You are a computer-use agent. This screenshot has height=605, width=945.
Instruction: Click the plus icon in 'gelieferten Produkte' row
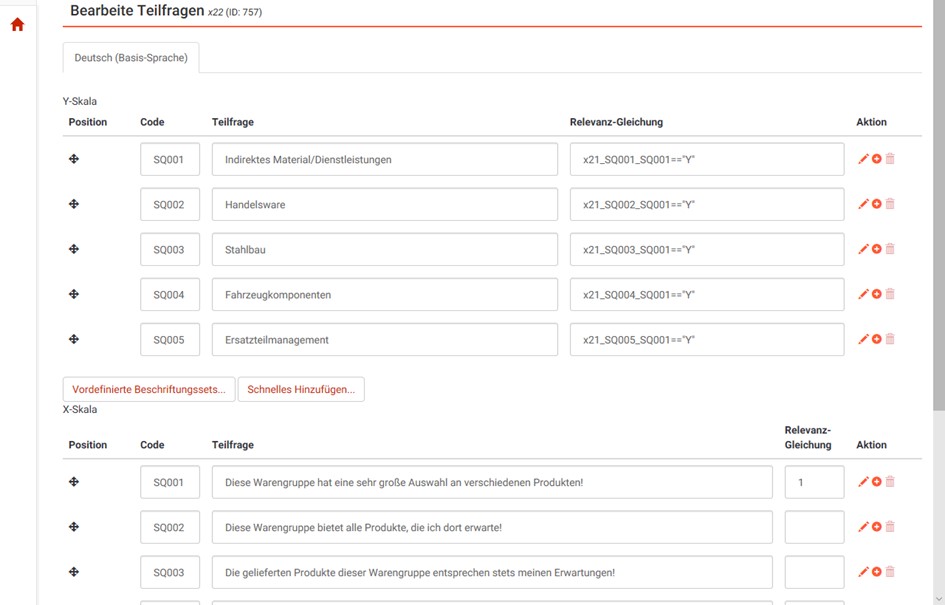tap(877, 572)
